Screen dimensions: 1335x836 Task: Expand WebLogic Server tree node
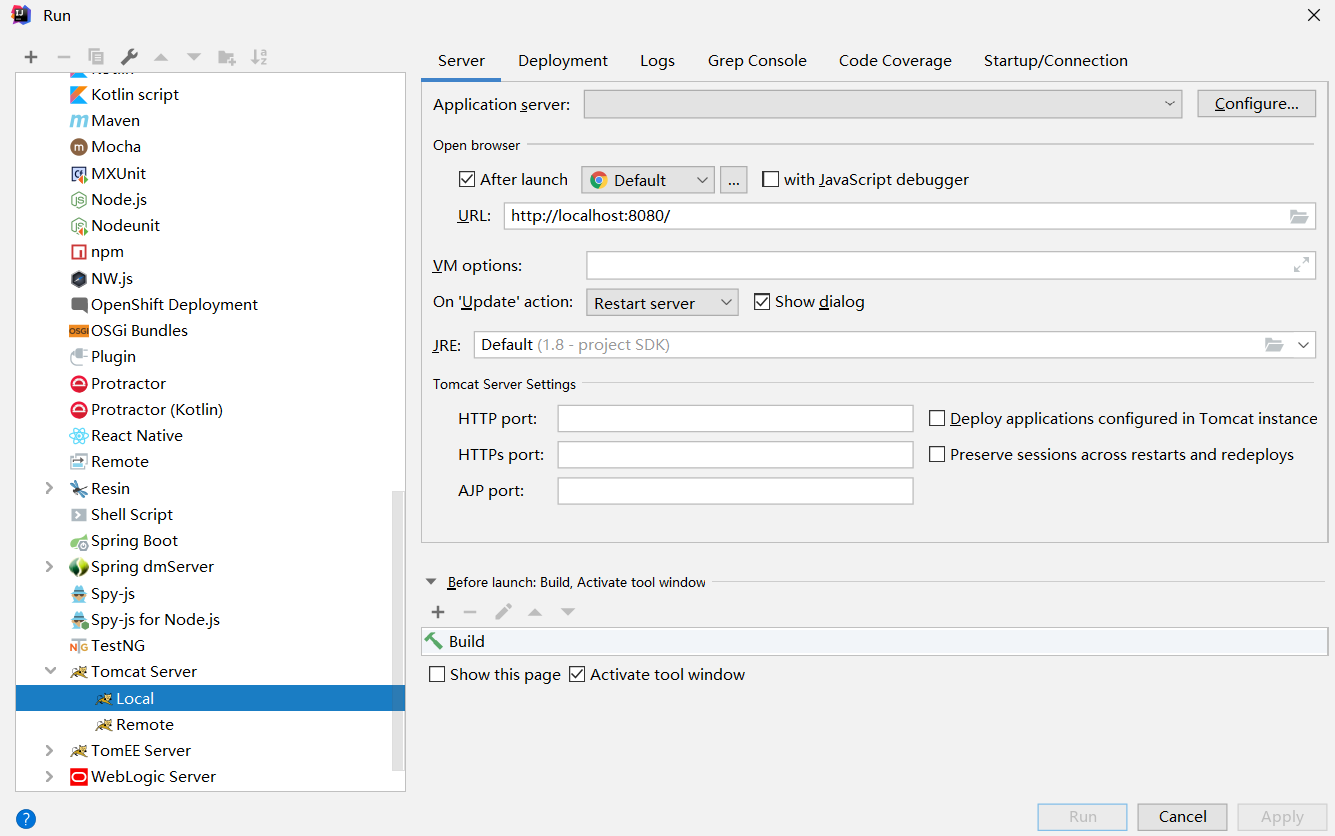[49, 777]
